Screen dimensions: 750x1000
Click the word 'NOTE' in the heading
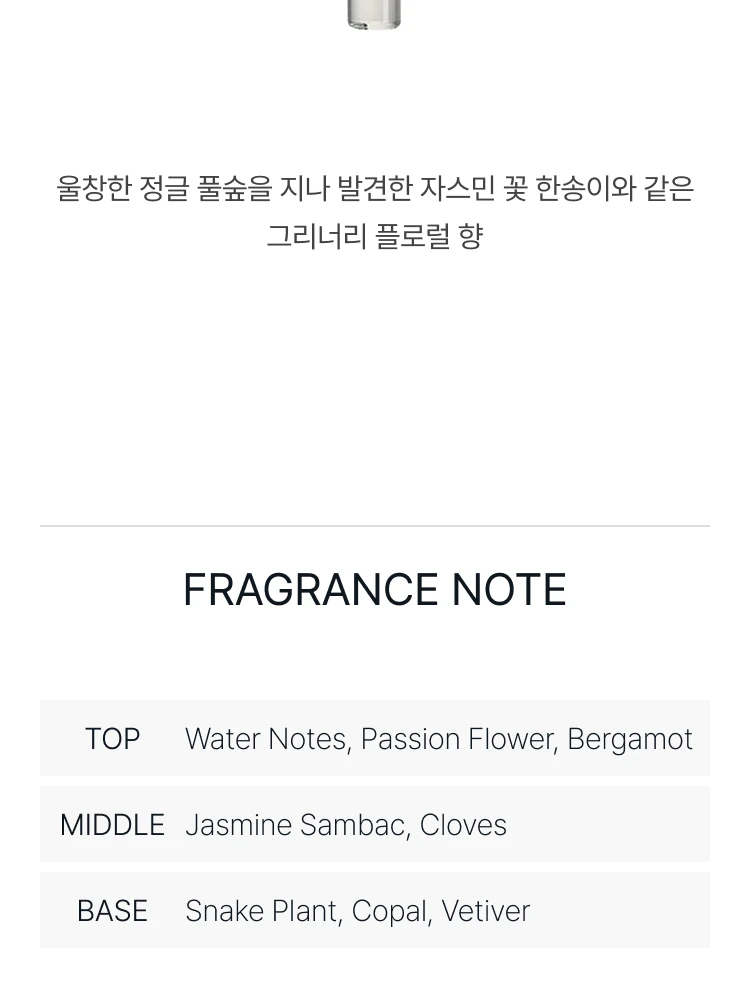509,589
